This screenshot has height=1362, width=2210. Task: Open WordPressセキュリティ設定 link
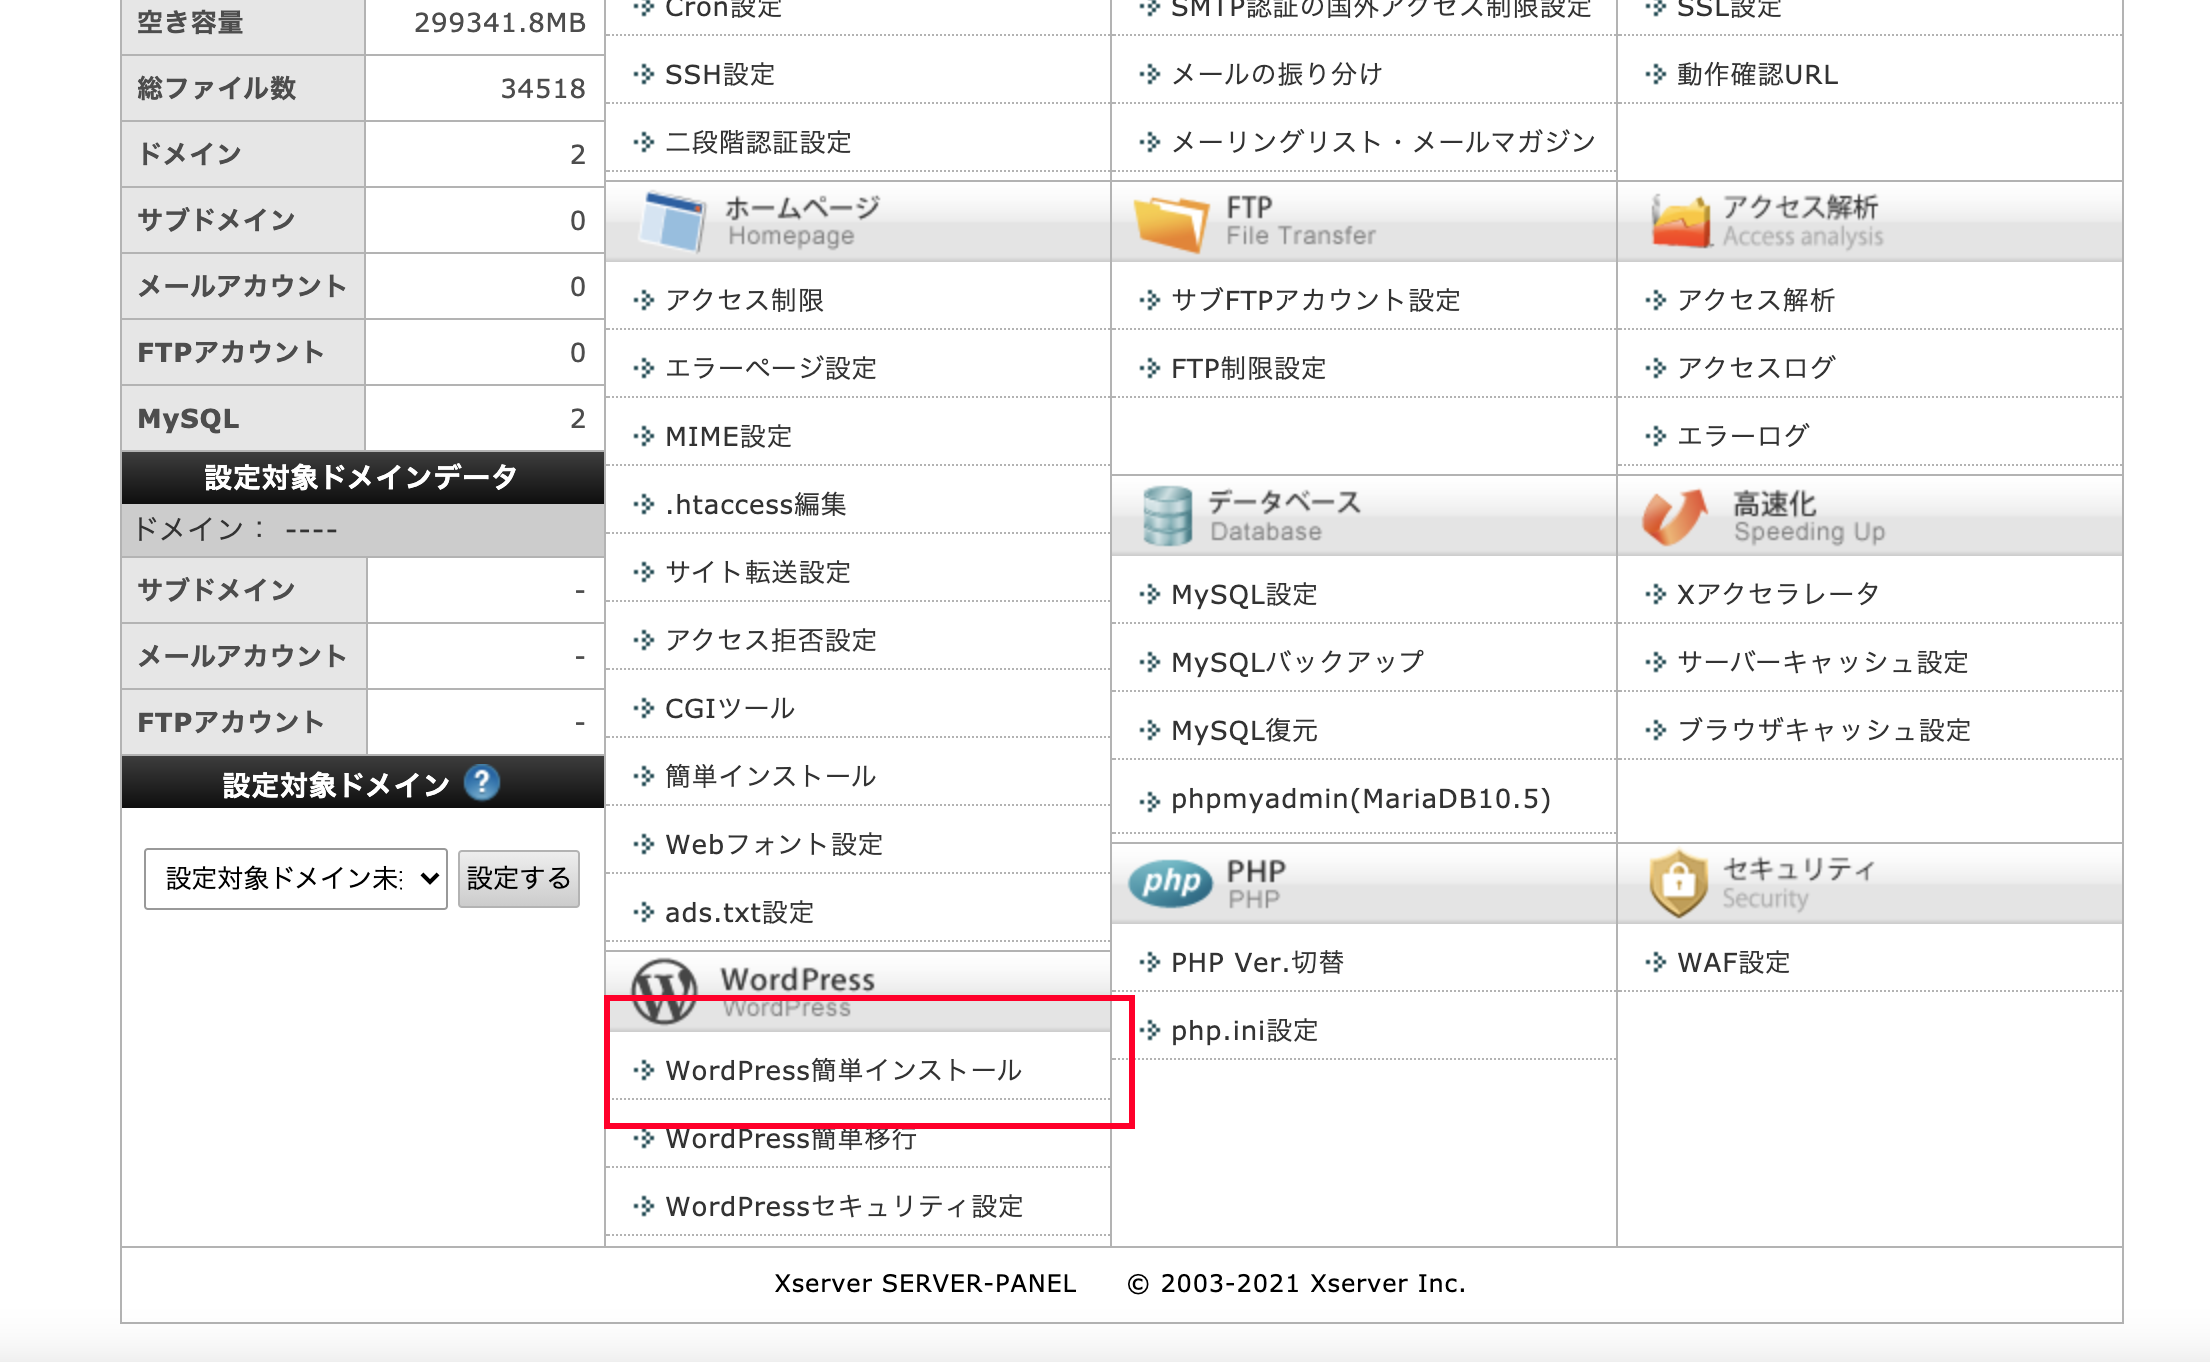pos(844,1207)
